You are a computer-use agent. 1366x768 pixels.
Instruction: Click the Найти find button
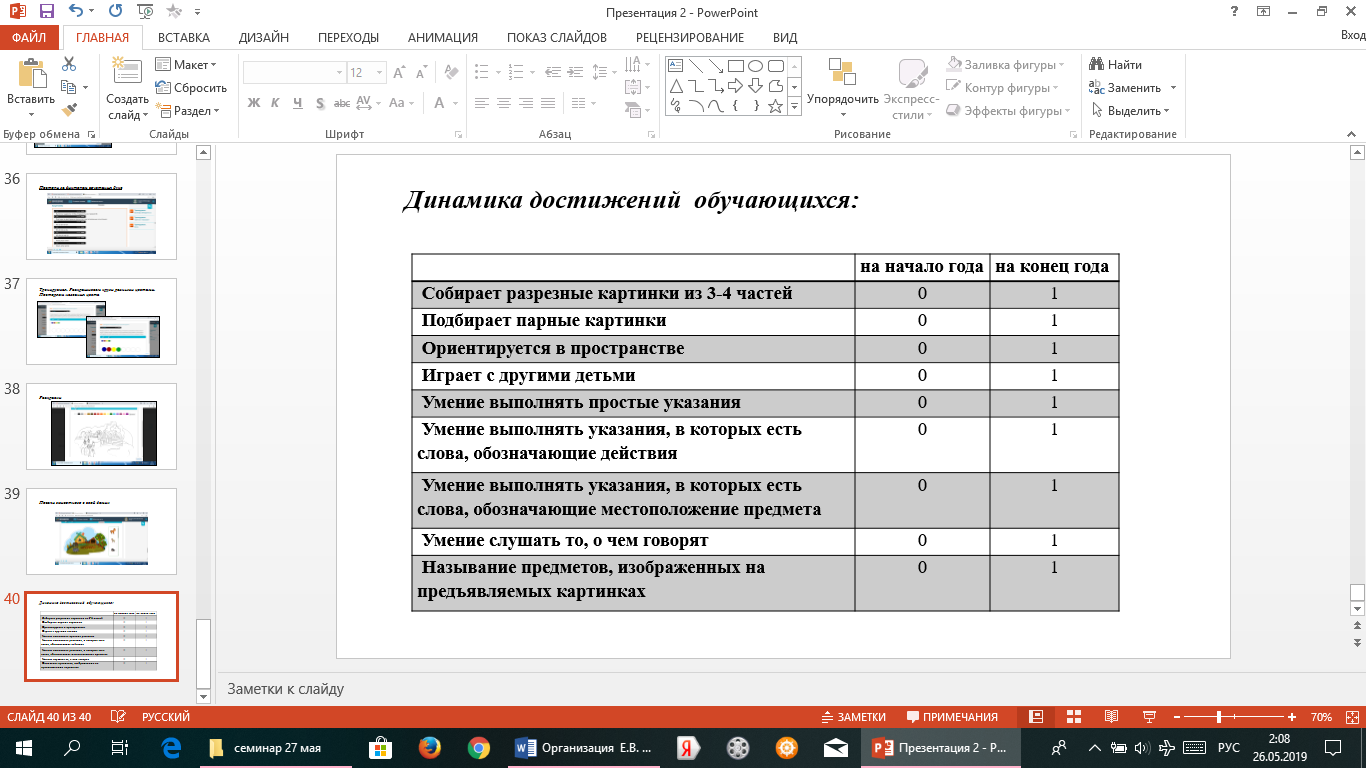[x=1116, y=65]
